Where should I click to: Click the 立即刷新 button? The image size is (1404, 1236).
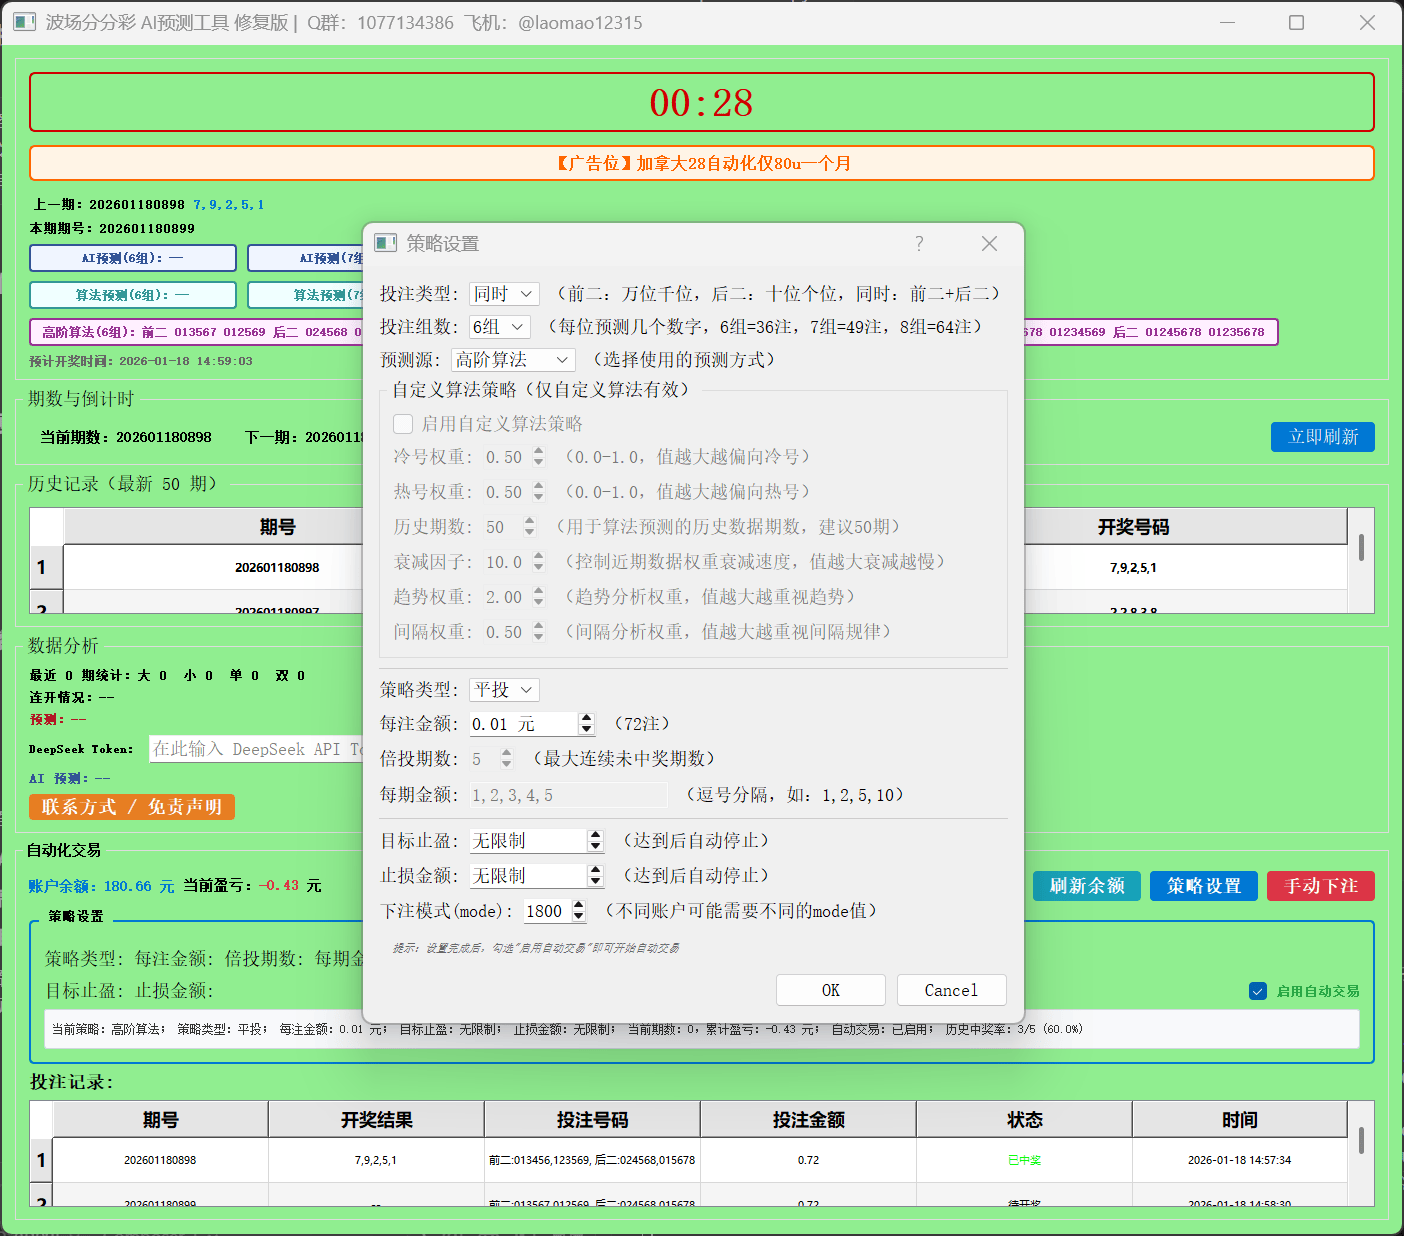coord(1322,437)
